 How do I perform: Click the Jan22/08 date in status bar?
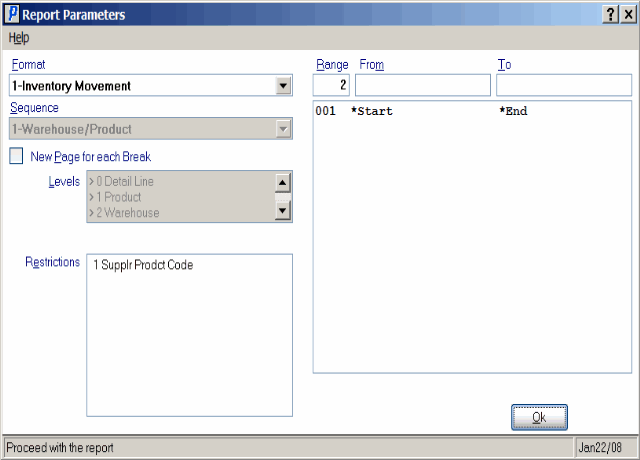(600, 448)
